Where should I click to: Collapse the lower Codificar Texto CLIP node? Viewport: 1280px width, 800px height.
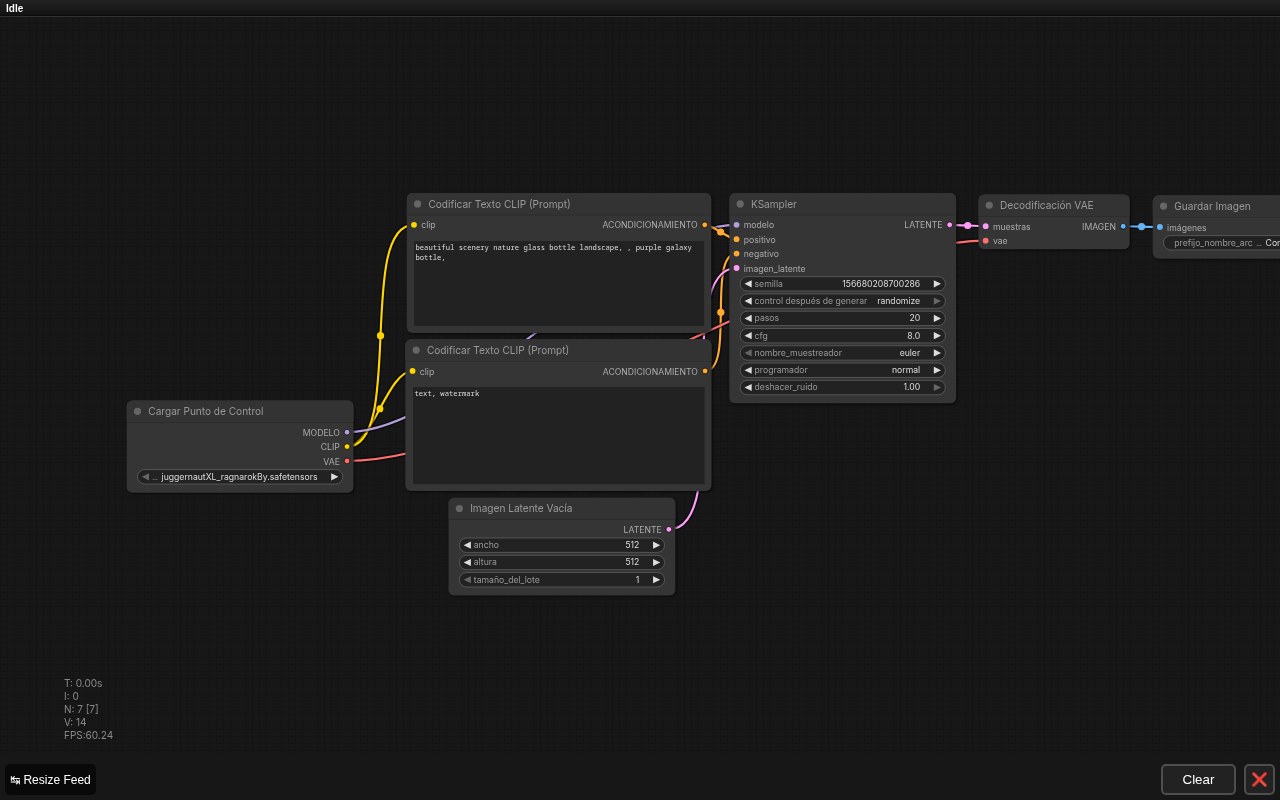click(x=416, y=350)
